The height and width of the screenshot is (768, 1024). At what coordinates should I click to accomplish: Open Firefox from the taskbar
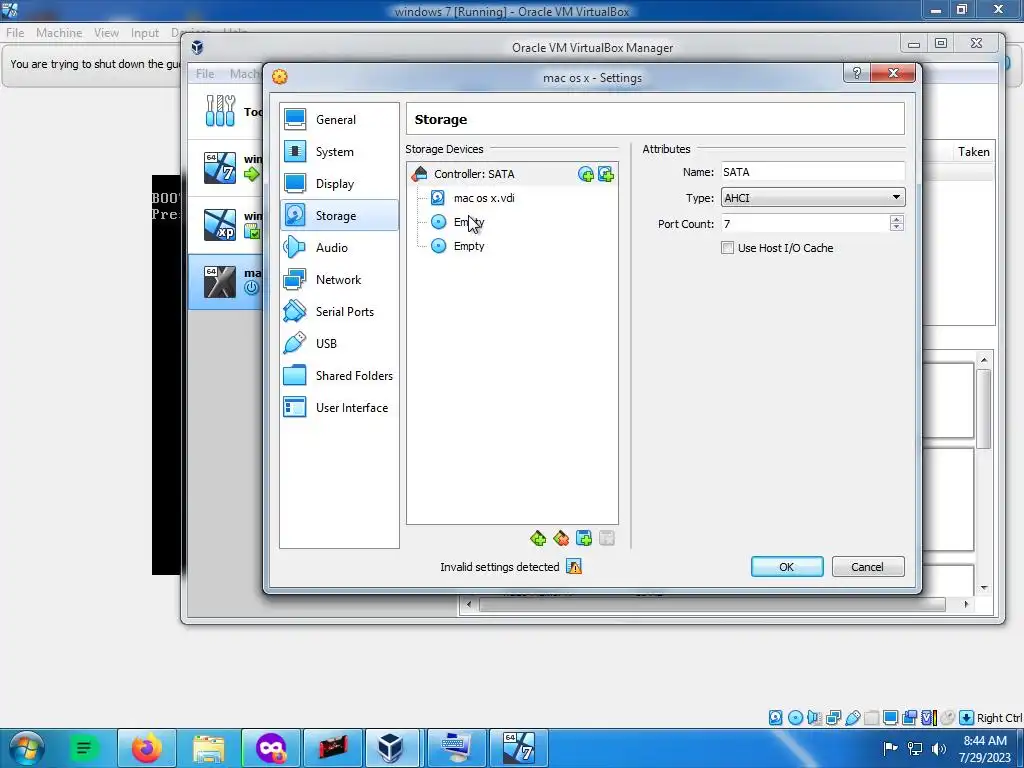147,748
